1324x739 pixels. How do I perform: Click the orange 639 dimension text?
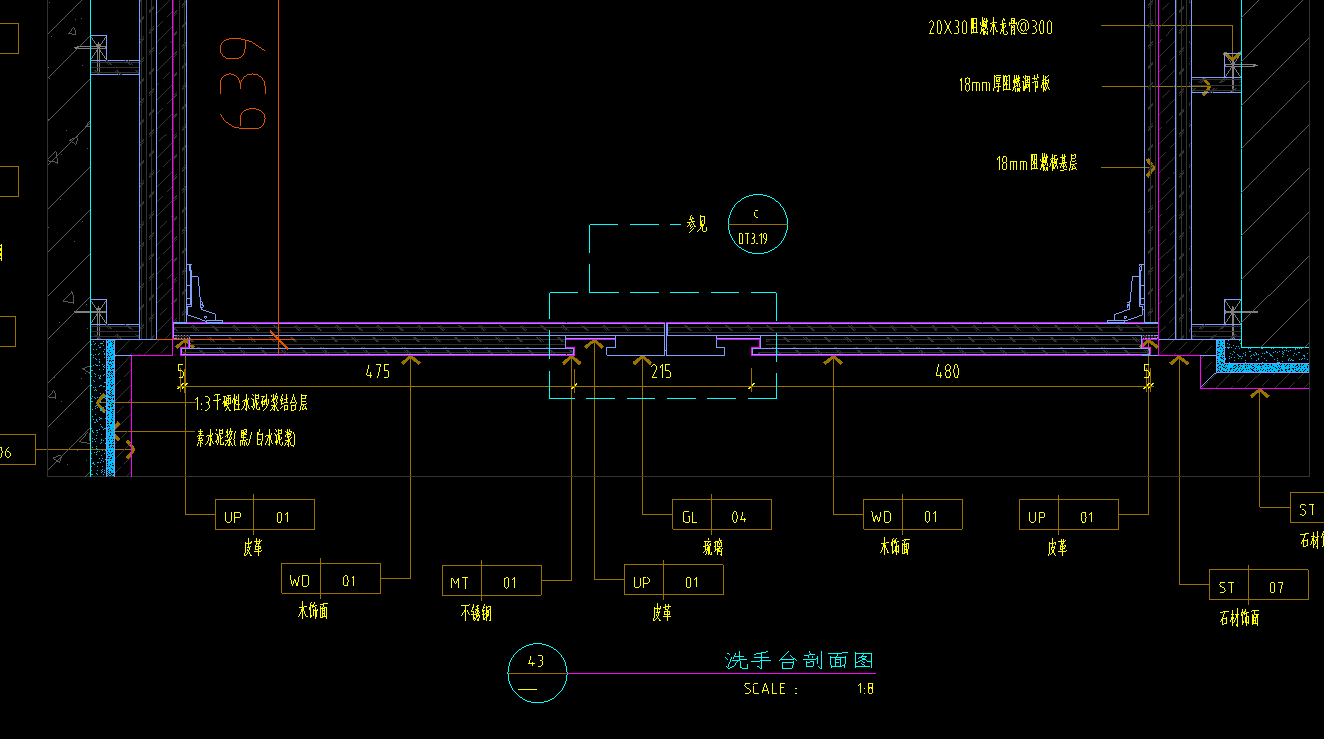(242, 84)
